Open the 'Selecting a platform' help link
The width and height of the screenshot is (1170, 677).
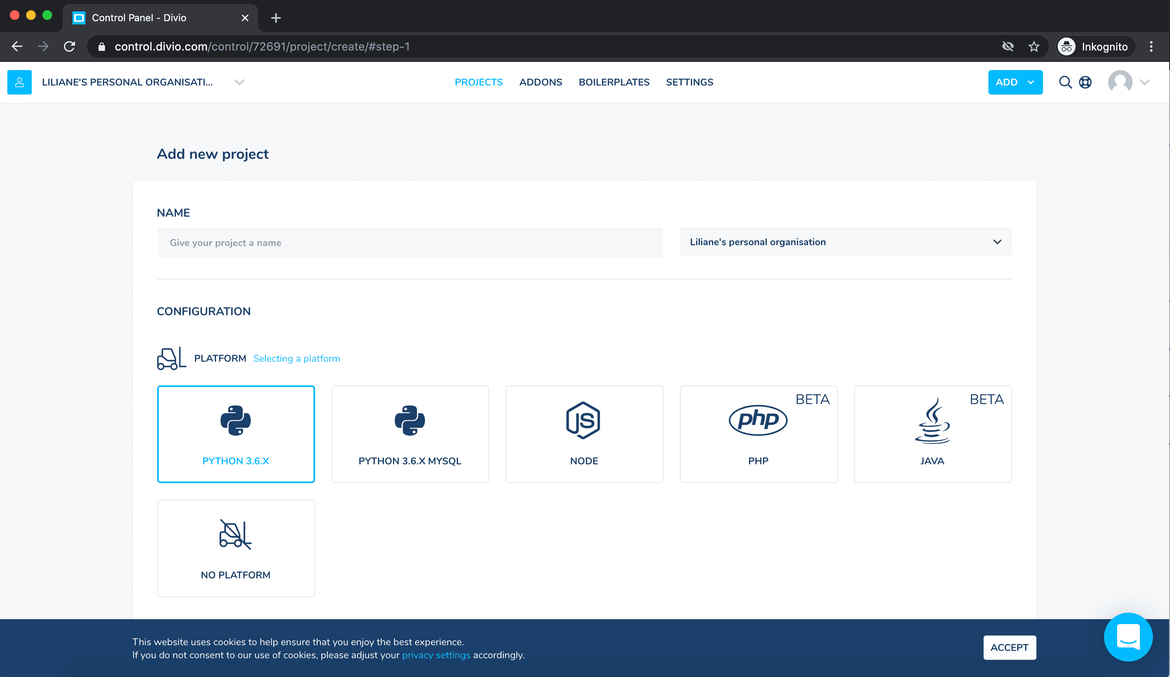[296, 358]
